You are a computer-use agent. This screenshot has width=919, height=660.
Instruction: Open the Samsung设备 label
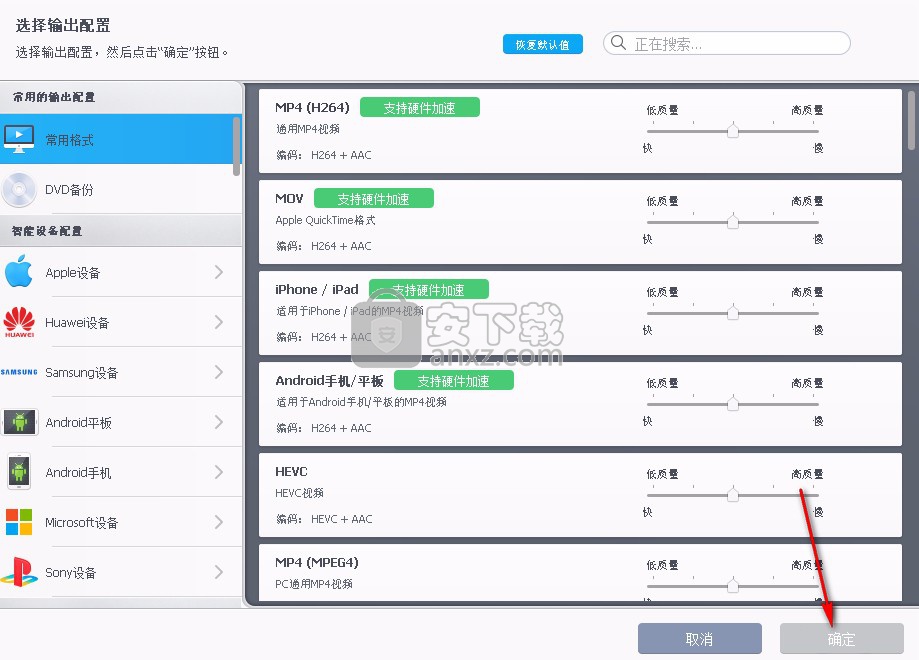click(x=81, y=373)
